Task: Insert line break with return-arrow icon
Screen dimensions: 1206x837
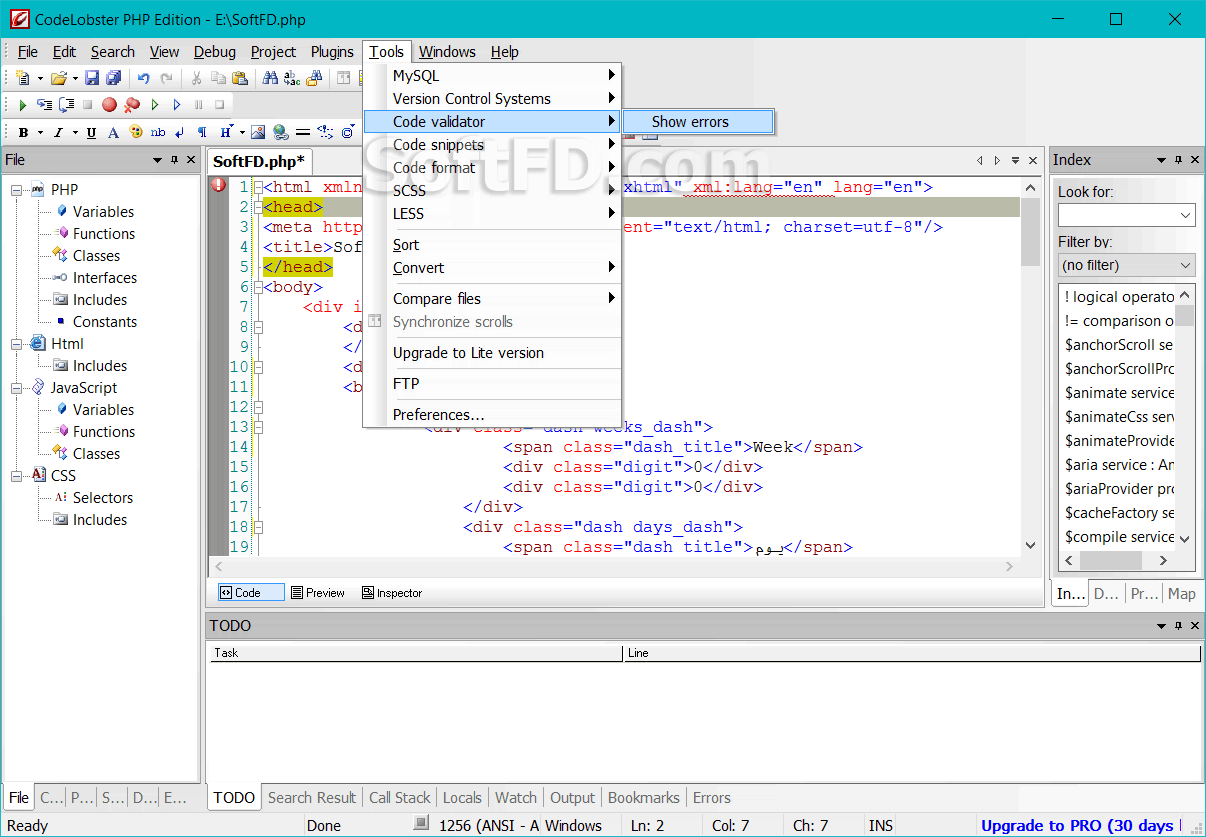Action: point(180,132)
